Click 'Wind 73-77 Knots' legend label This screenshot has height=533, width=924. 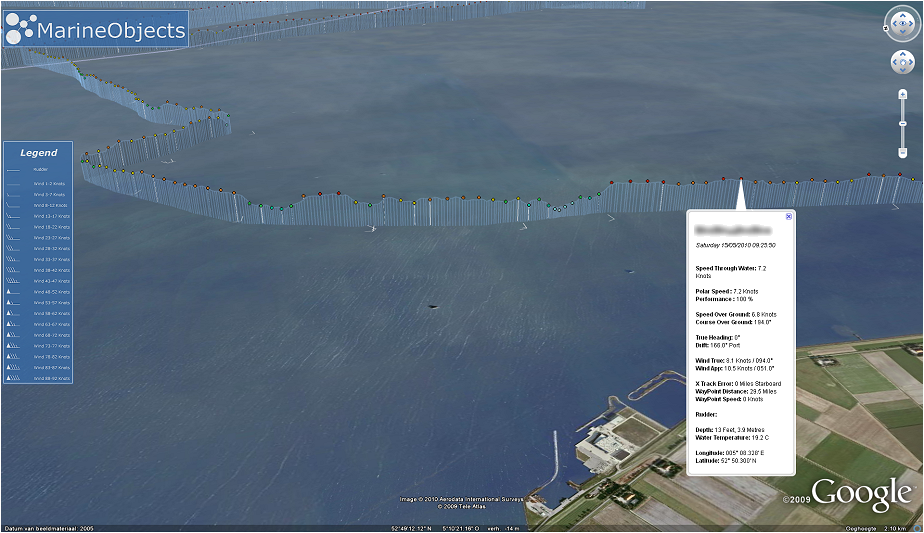(51, 346)
